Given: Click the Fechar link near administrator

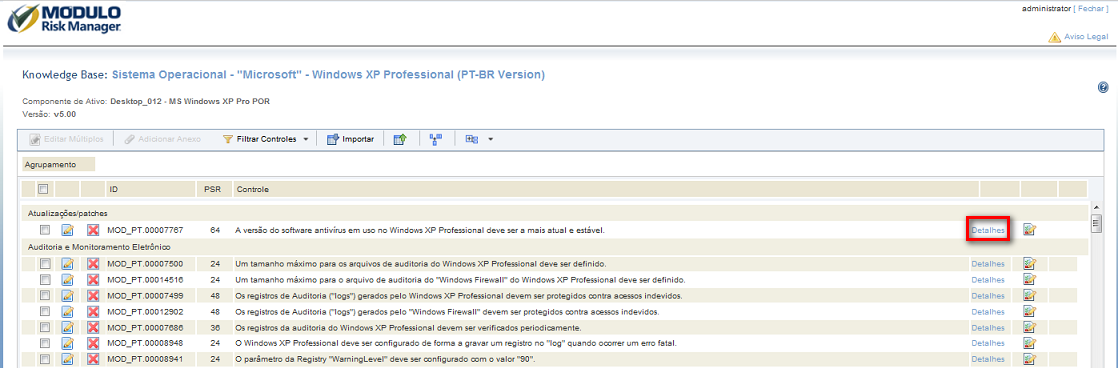Looking at the screenshot, I should [x=1092, y=8].
